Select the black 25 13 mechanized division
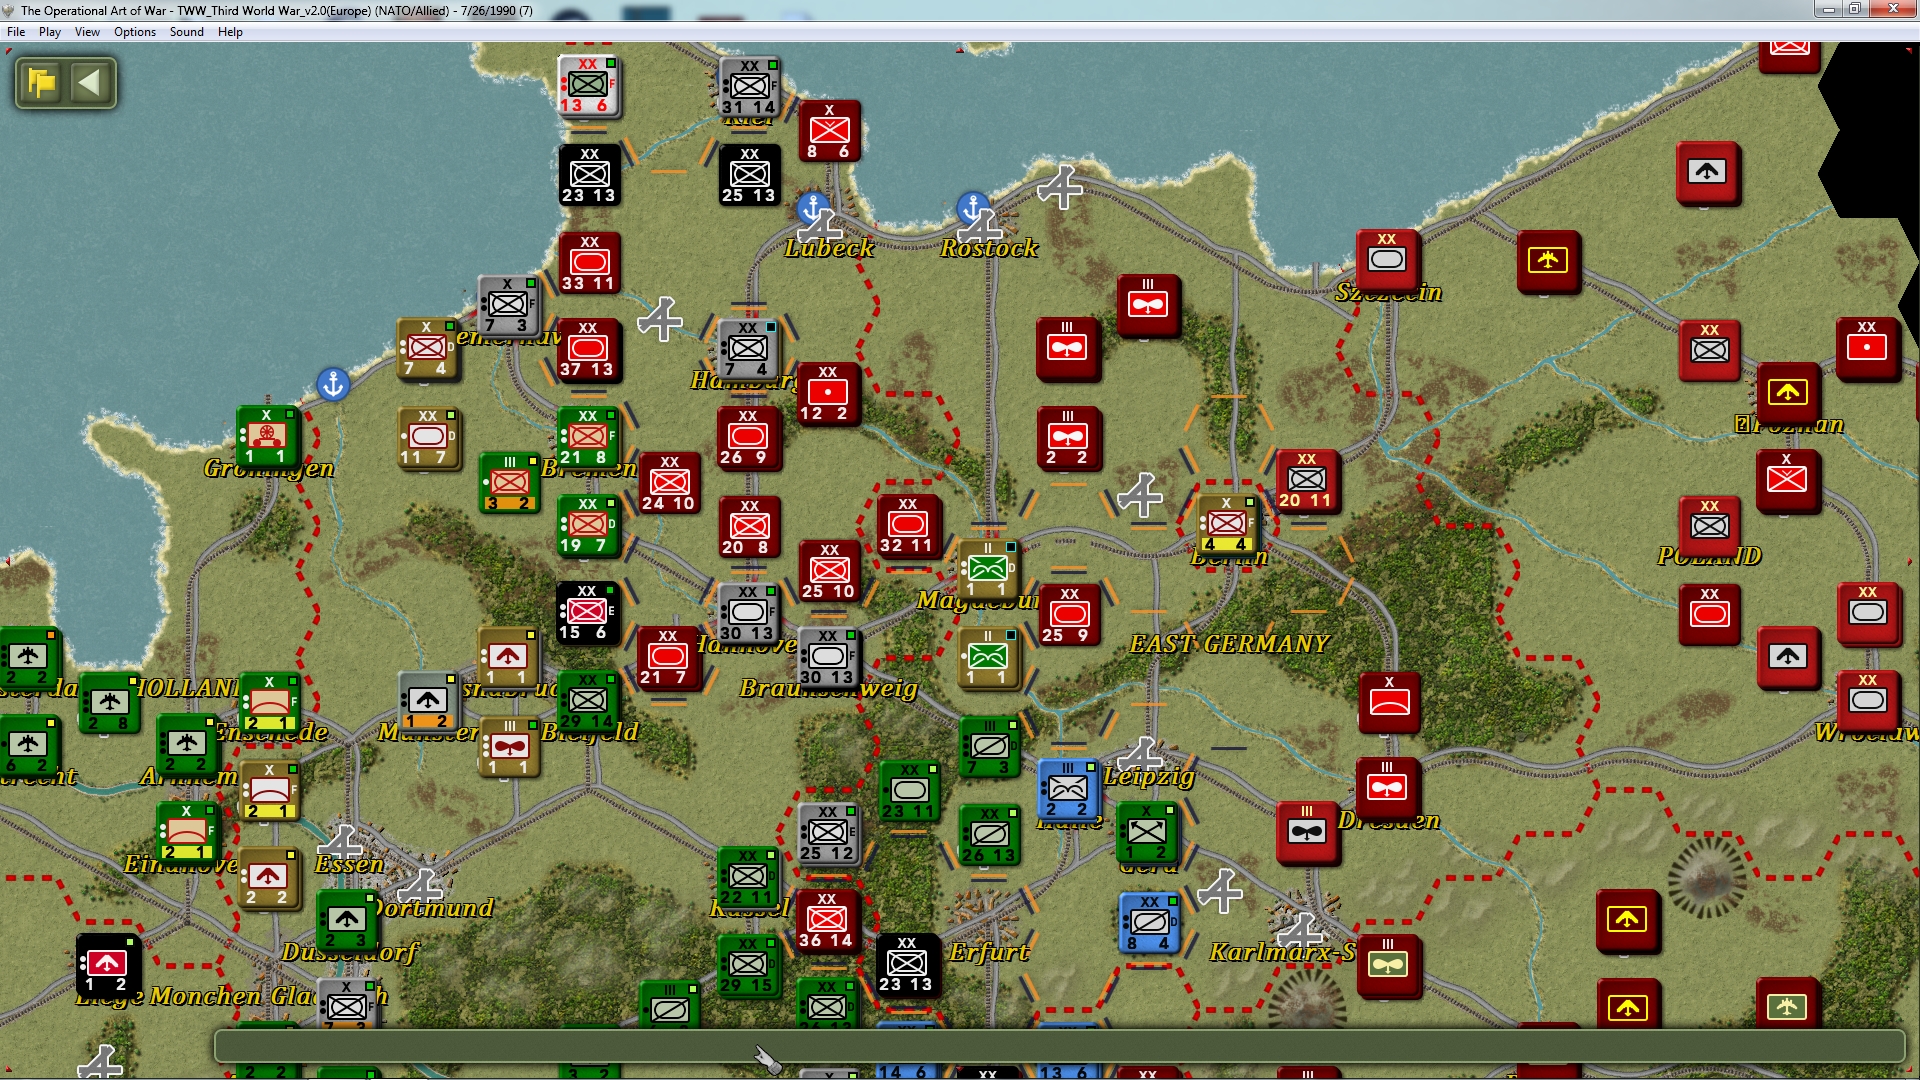1920x1080 pixels. (x=749, y=175)
